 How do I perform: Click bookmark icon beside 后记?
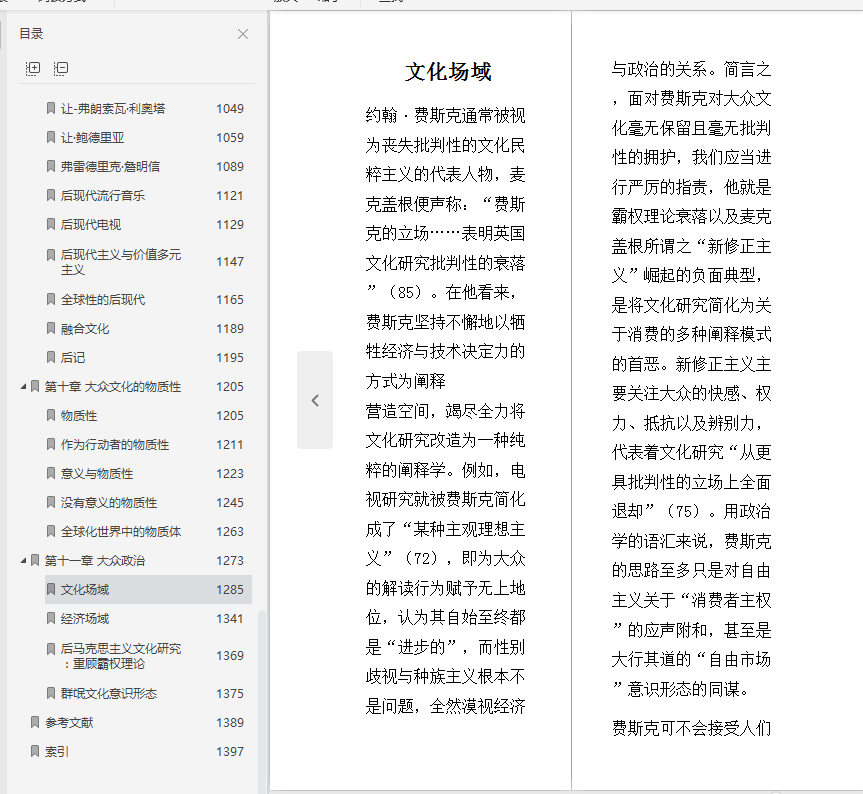(x=51, y=358)
